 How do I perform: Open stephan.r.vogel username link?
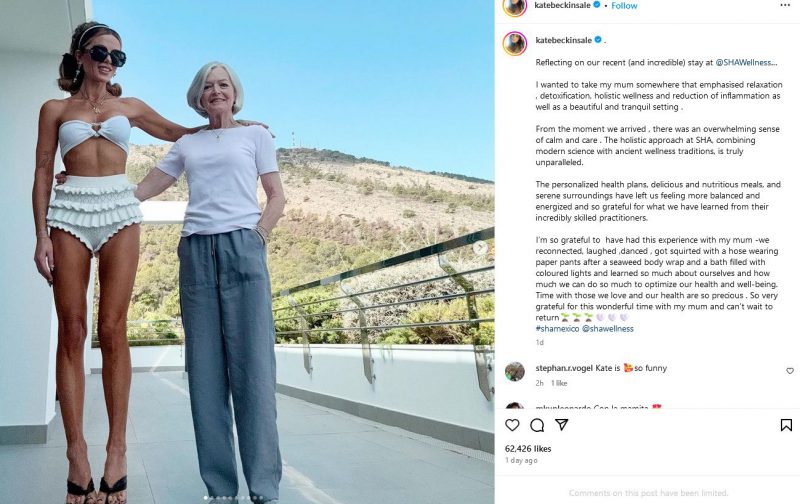pyautogui.click(x=564, y=368)
